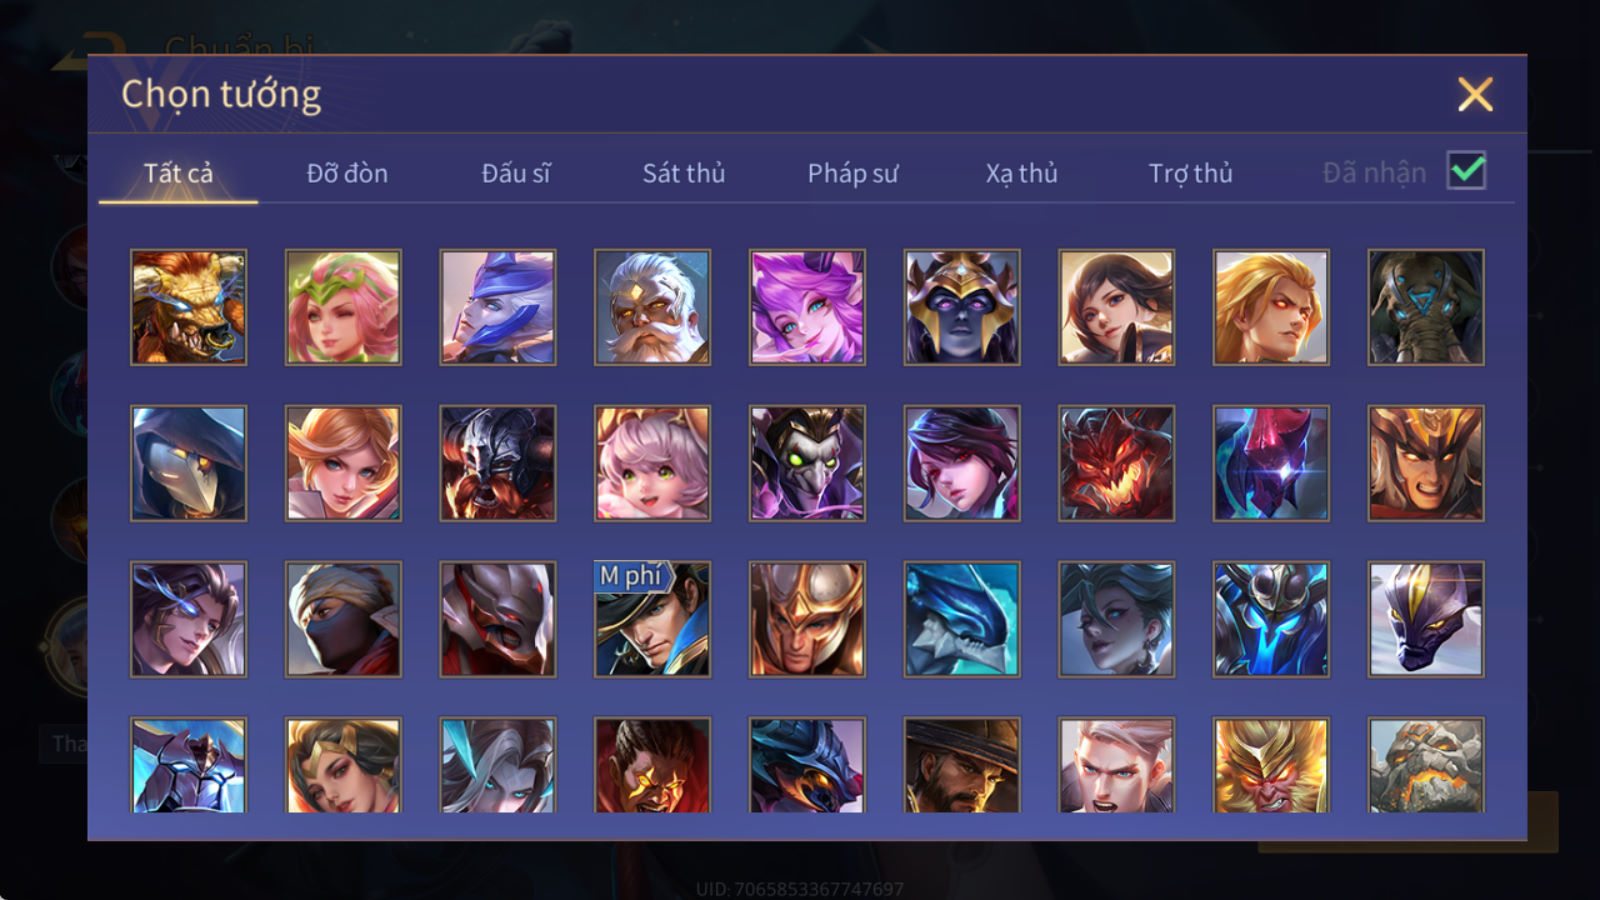
Task: Toggle the 'Đã nhận' checkbox
Action: [1466, 171]
